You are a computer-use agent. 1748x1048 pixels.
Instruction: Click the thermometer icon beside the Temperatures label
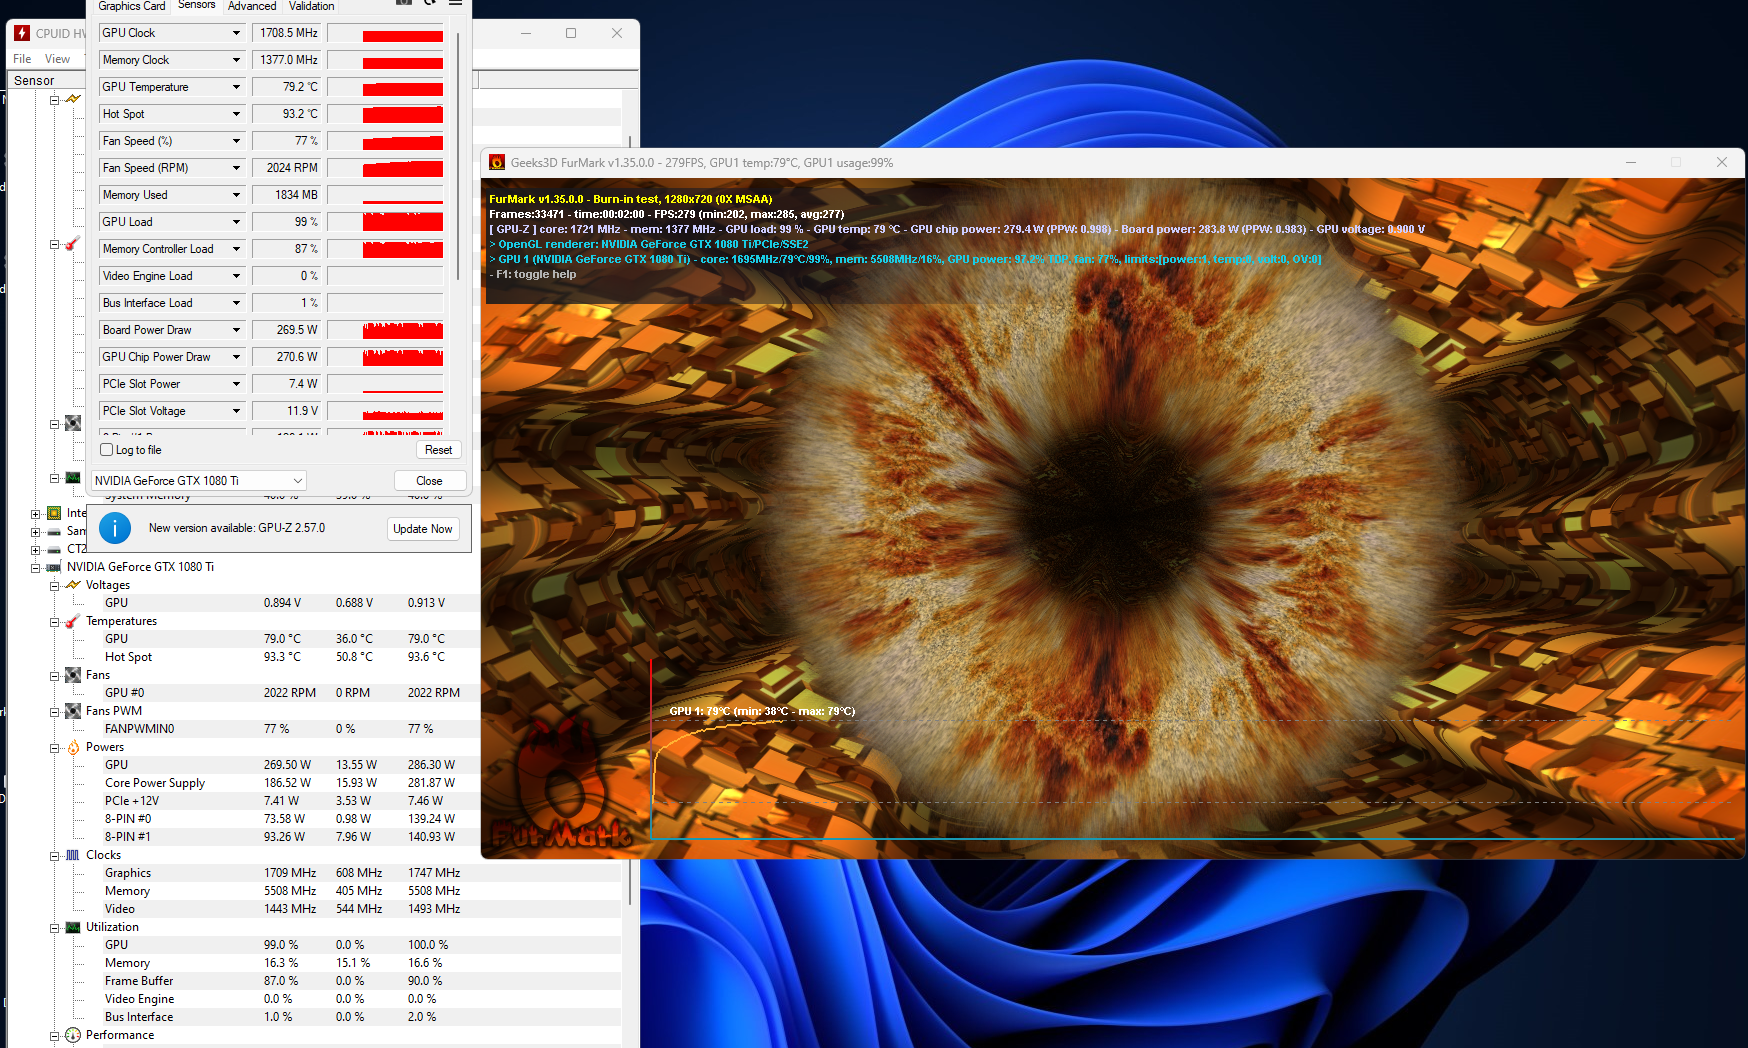[x=73, y=621]
